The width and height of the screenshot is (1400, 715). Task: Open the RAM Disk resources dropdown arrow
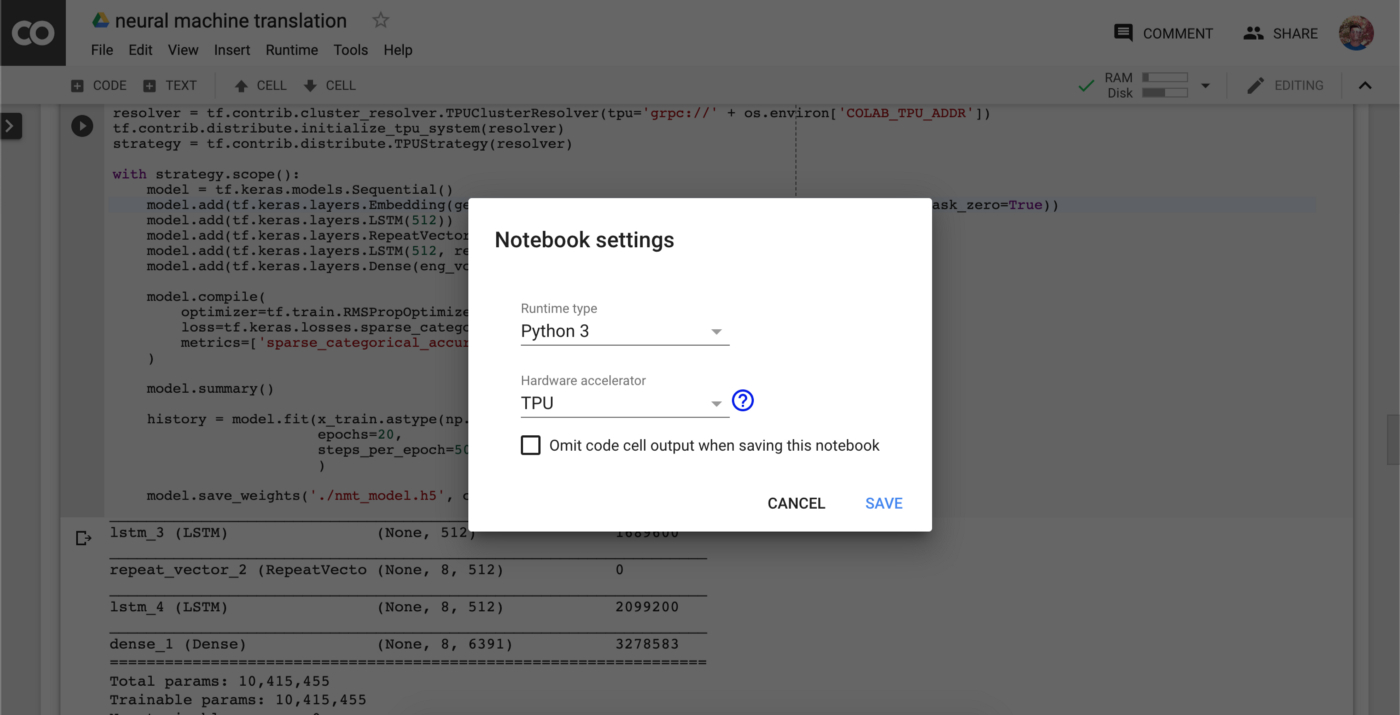pos(1205,86)
